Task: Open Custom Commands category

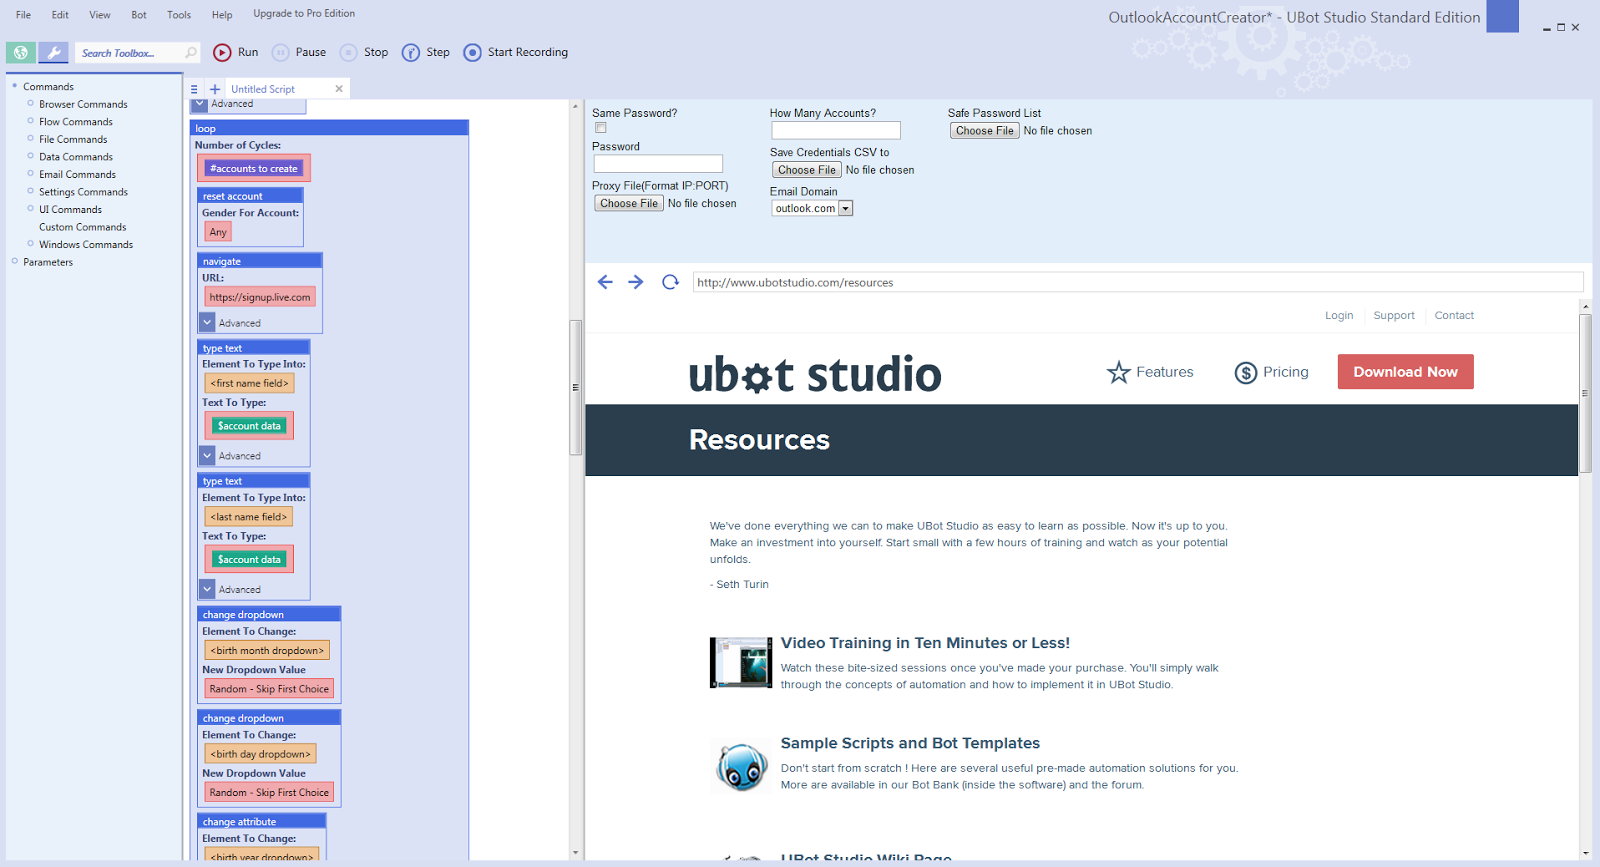Action: [x=82, y=227]
